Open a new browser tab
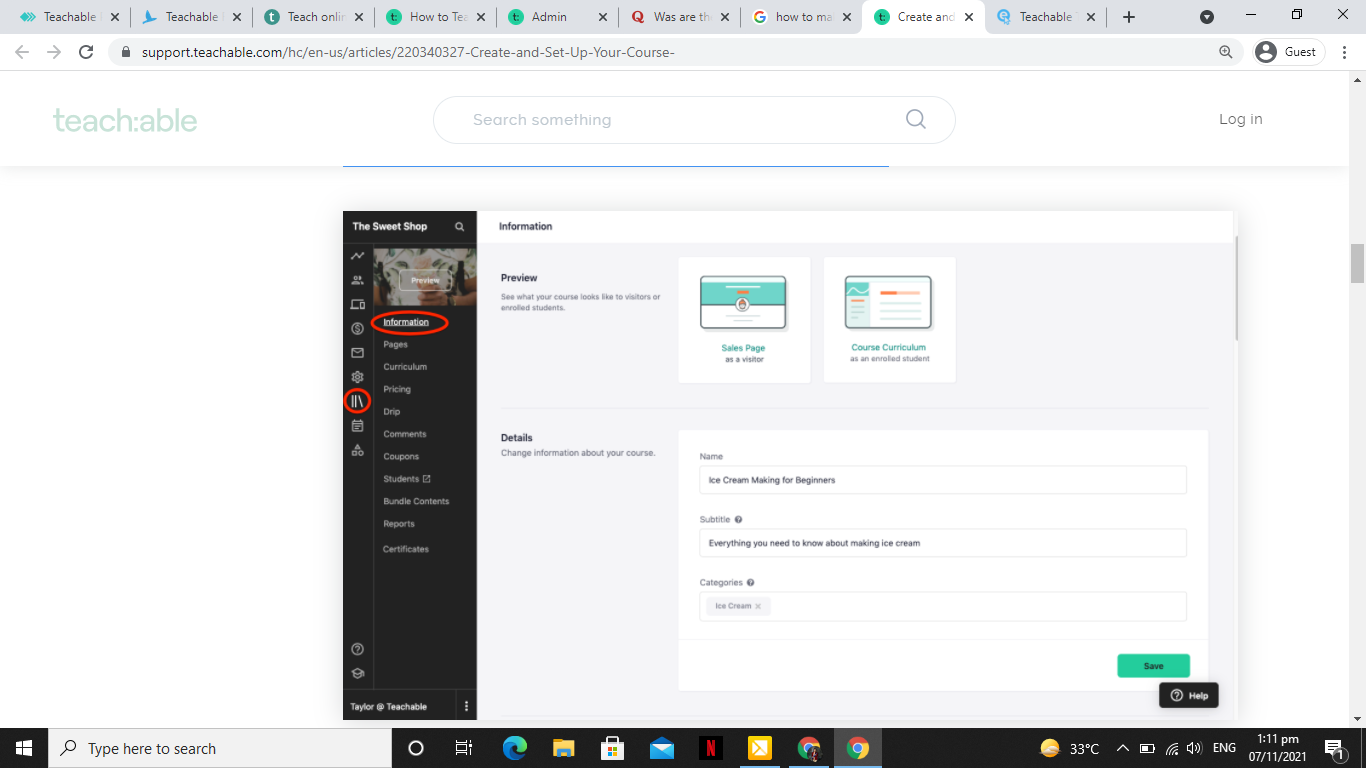 pyautogui.click(x=1129, y=17)
